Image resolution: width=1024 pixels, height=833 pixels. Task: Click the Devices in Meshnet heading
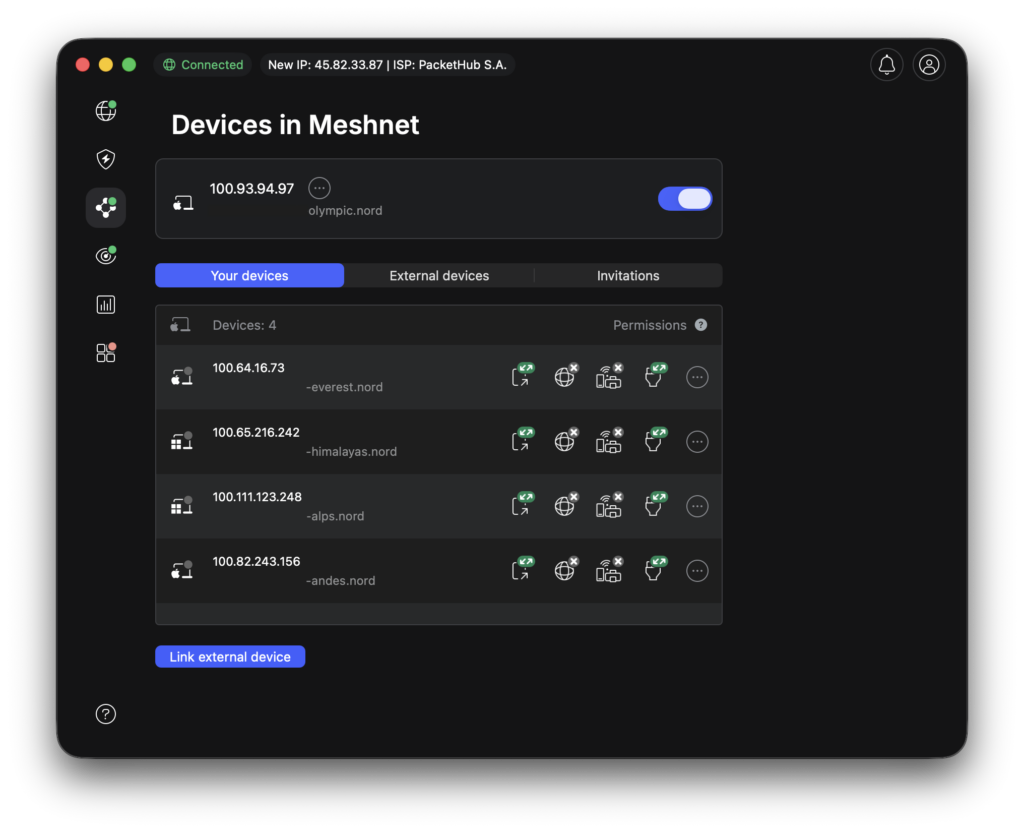tap(295, 125)
